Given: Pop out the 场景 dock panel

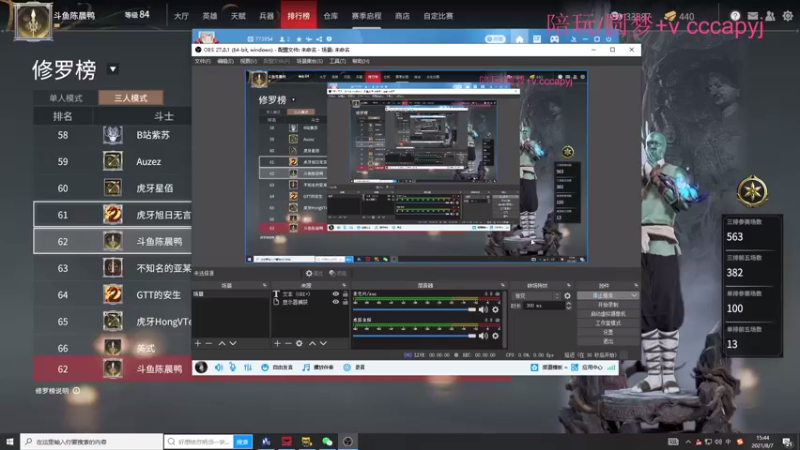Looking at the screenshot, I should 264,285.
